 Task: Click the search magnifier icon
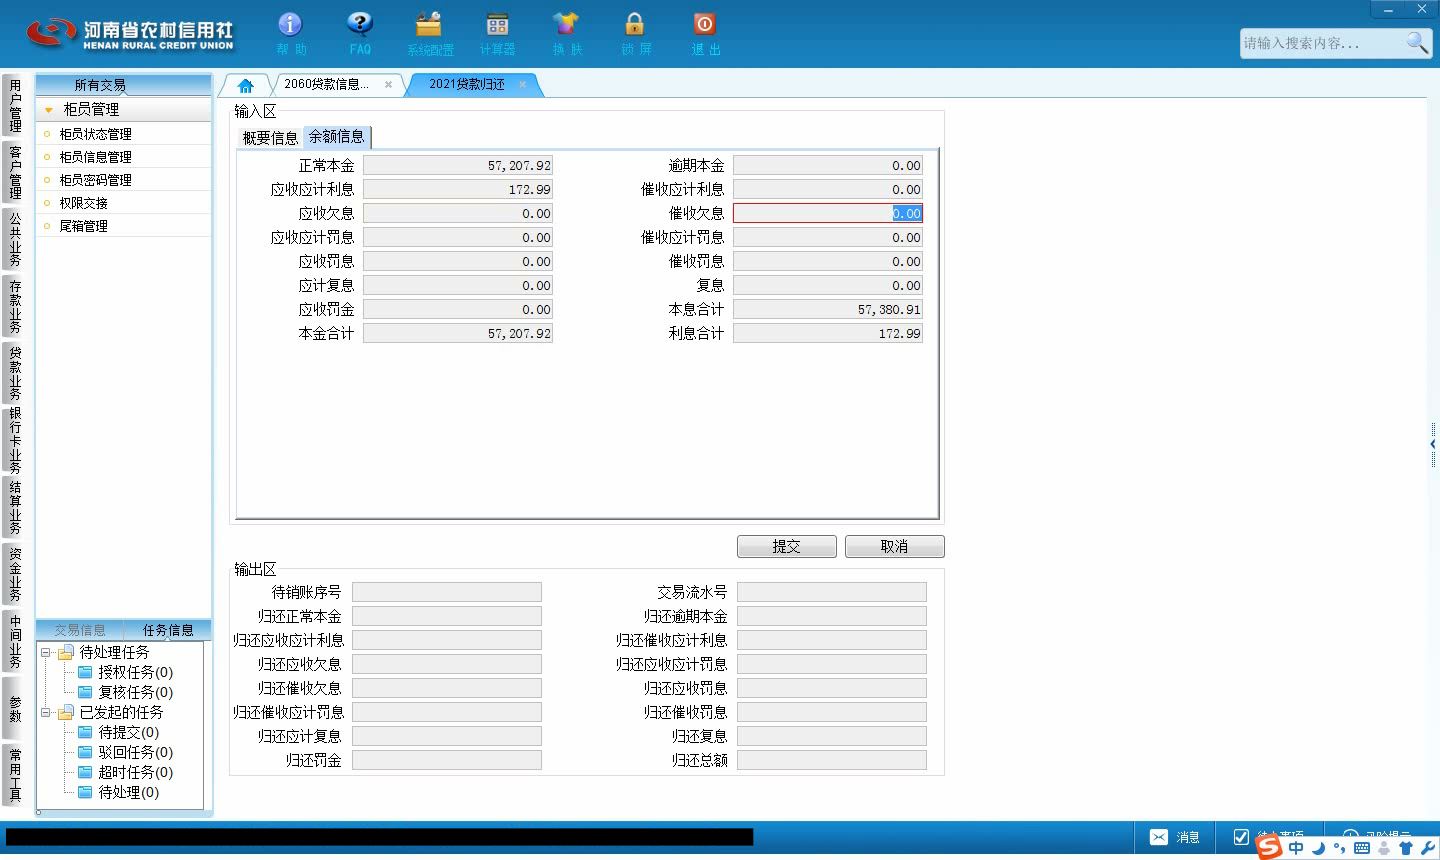point(1416,42)
